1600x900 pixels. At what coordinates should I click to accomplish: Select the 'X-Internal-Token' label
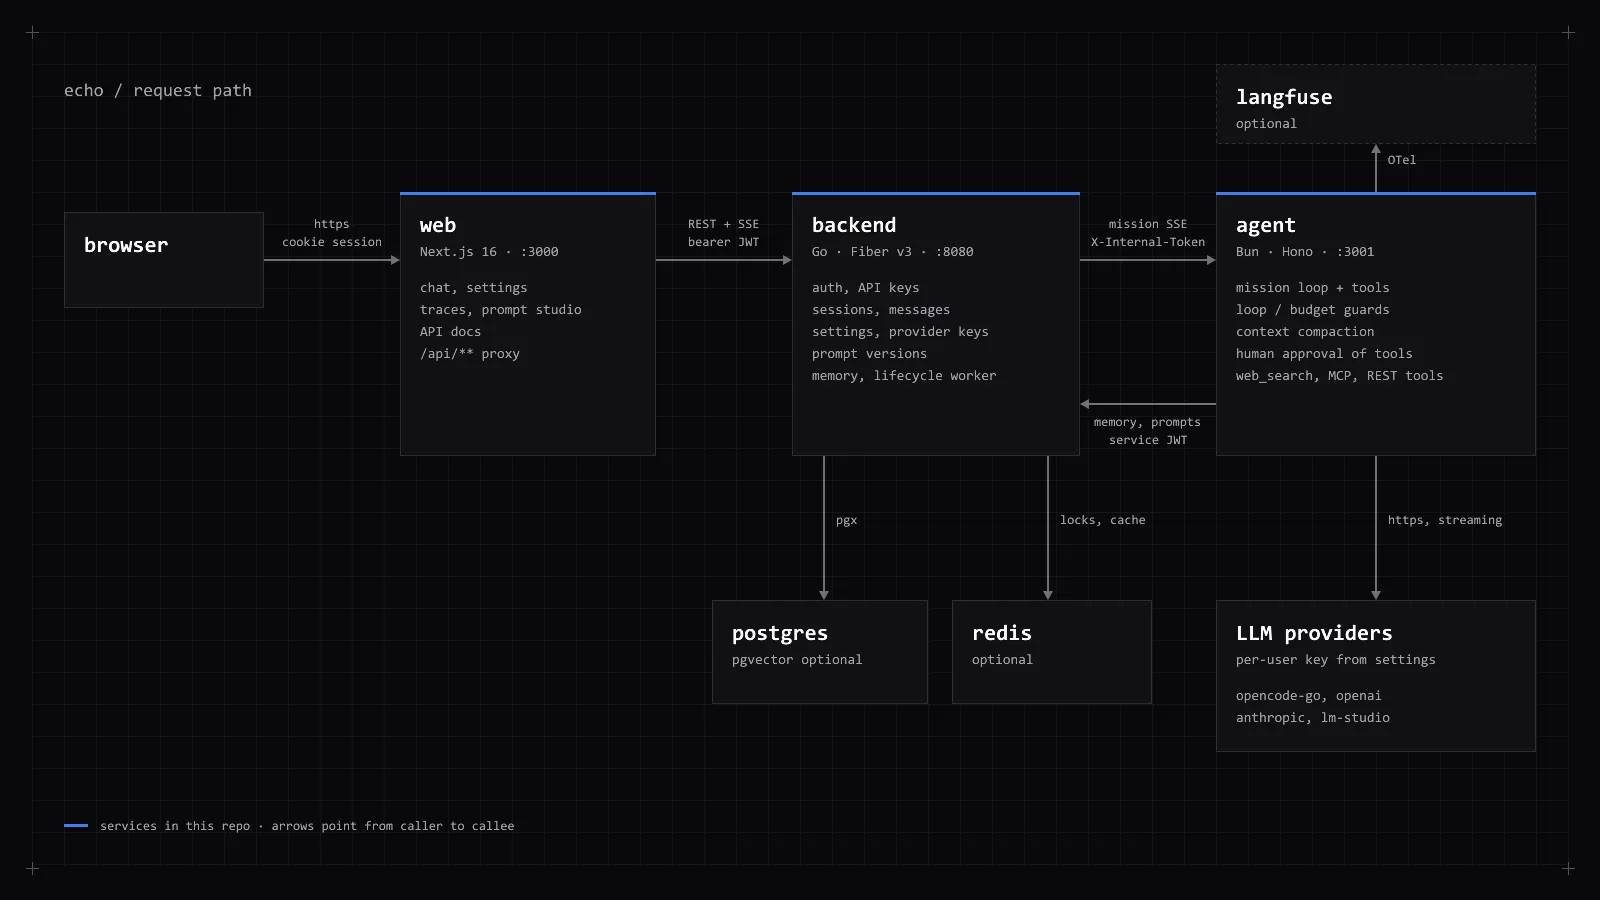[1148, 242]
